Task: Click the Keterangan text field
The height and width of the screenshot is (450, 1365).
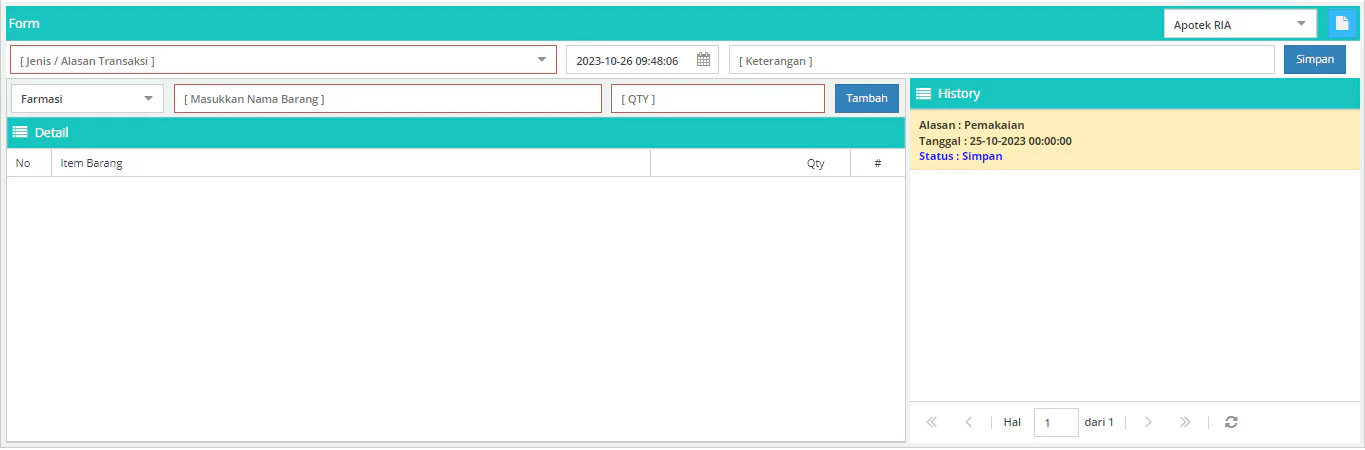Action: pyautogui.click(x=1001, y=60)
